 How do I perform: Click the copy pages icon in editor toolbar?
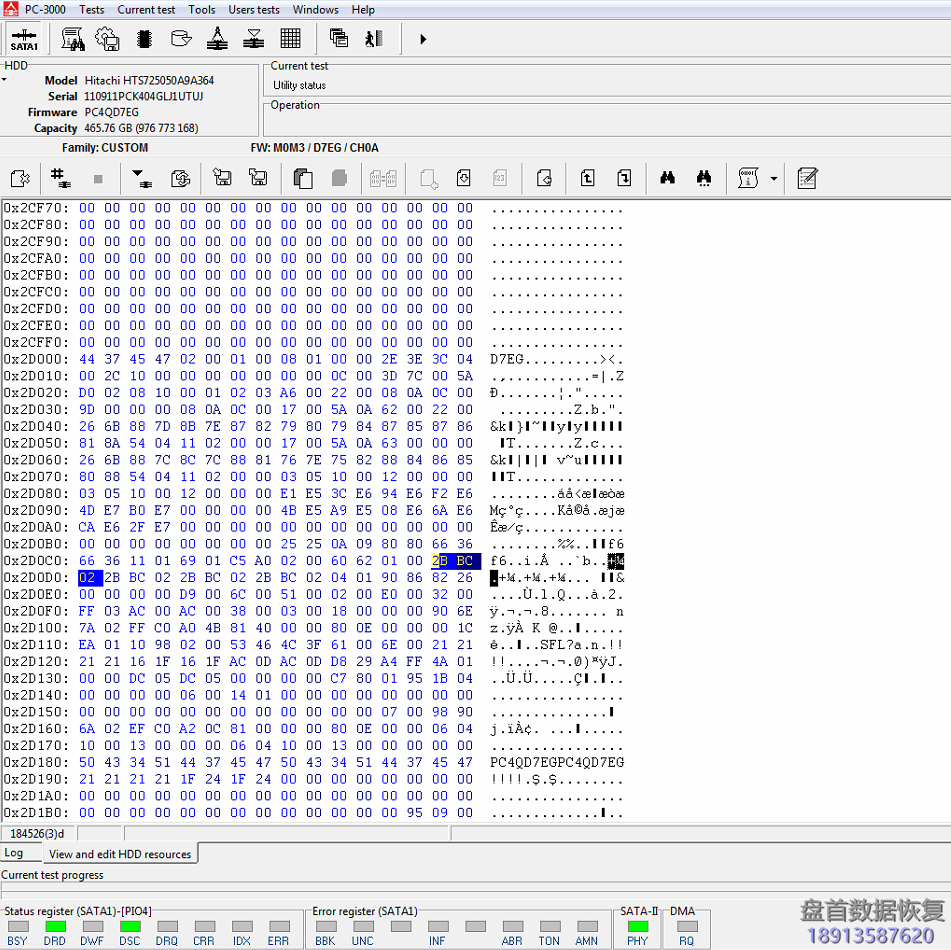(x=302, y=178)
